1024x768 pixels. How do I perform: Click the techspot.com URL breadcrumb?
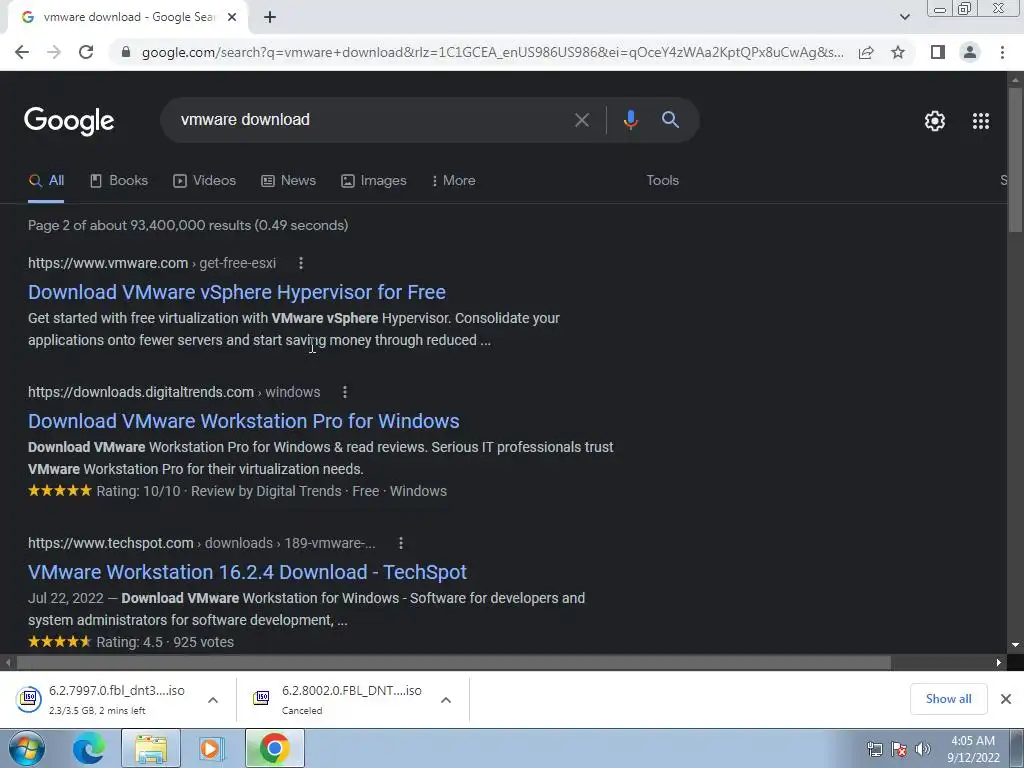[x=202, y=543]
